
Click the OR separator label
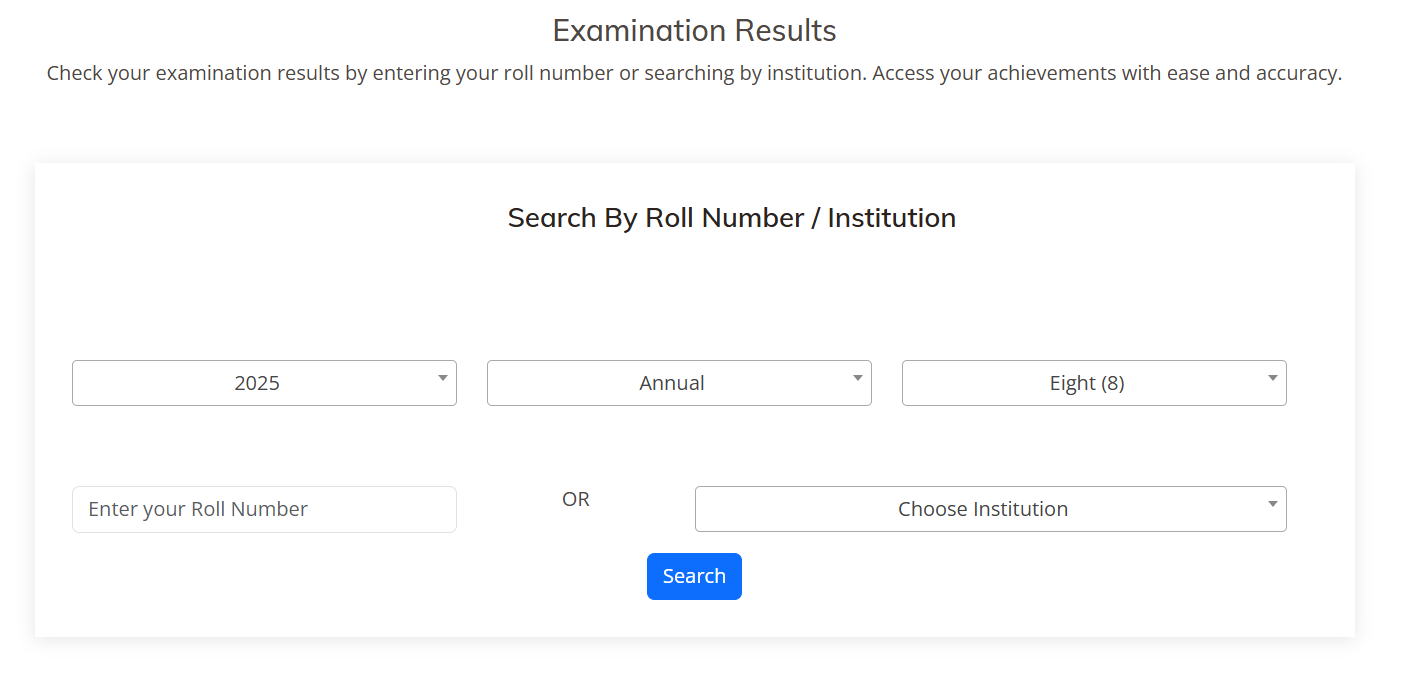(x=576, y=499)
